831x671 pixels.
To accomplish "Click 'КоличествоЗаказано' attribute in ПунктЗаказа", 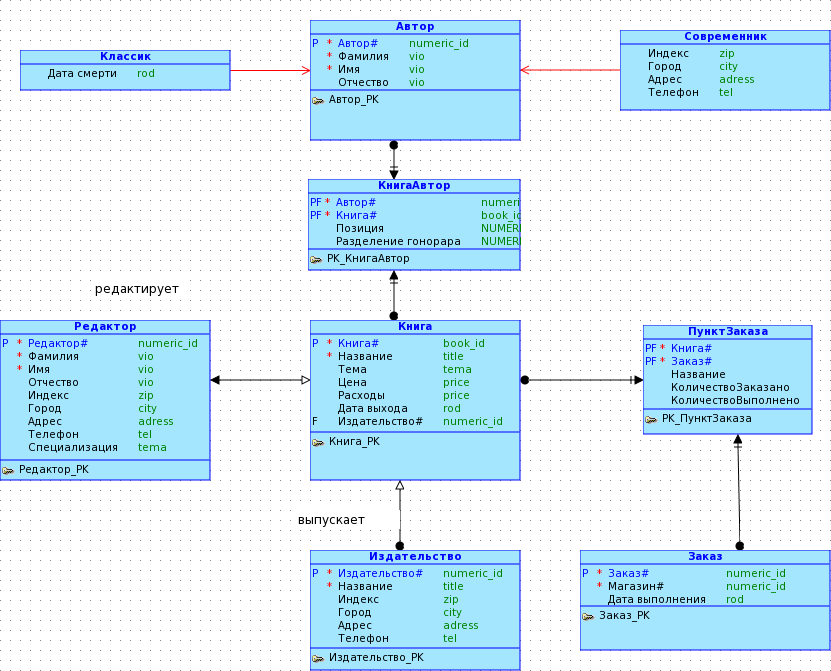I will point(730,388).
